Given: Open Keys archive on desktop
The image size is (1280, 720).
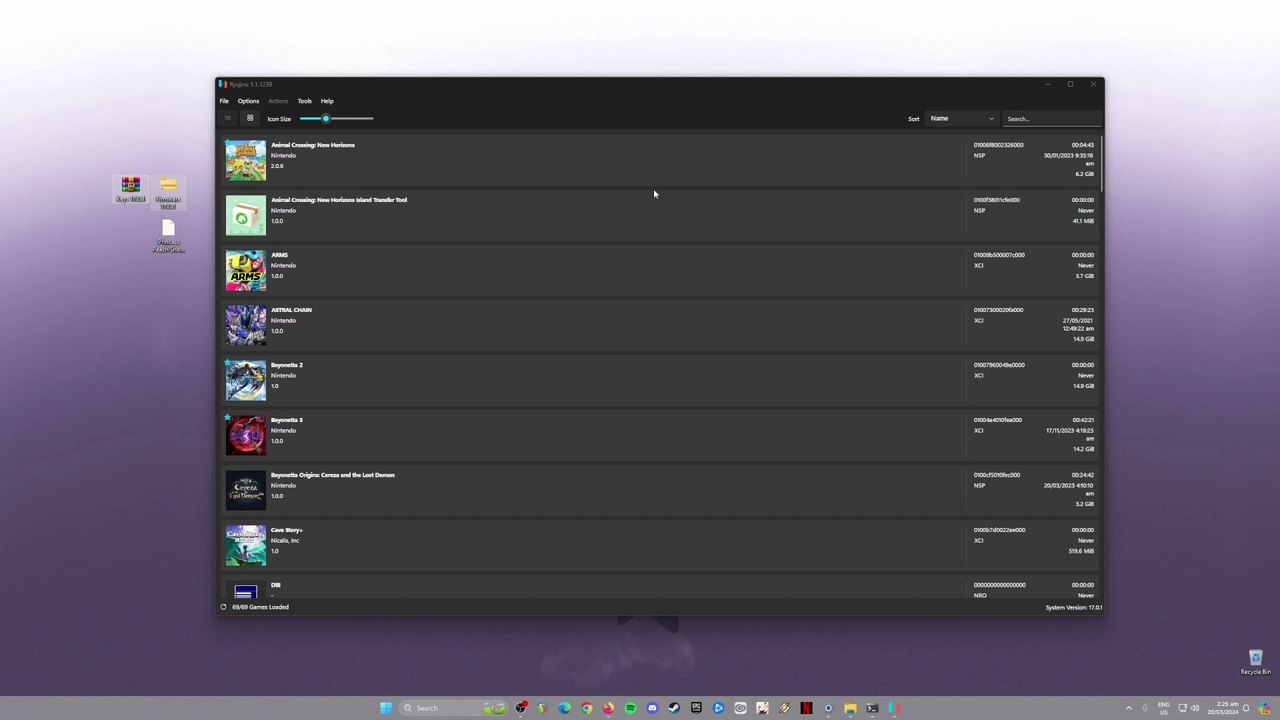Looking at the screenshot, I should click(130, 189).
